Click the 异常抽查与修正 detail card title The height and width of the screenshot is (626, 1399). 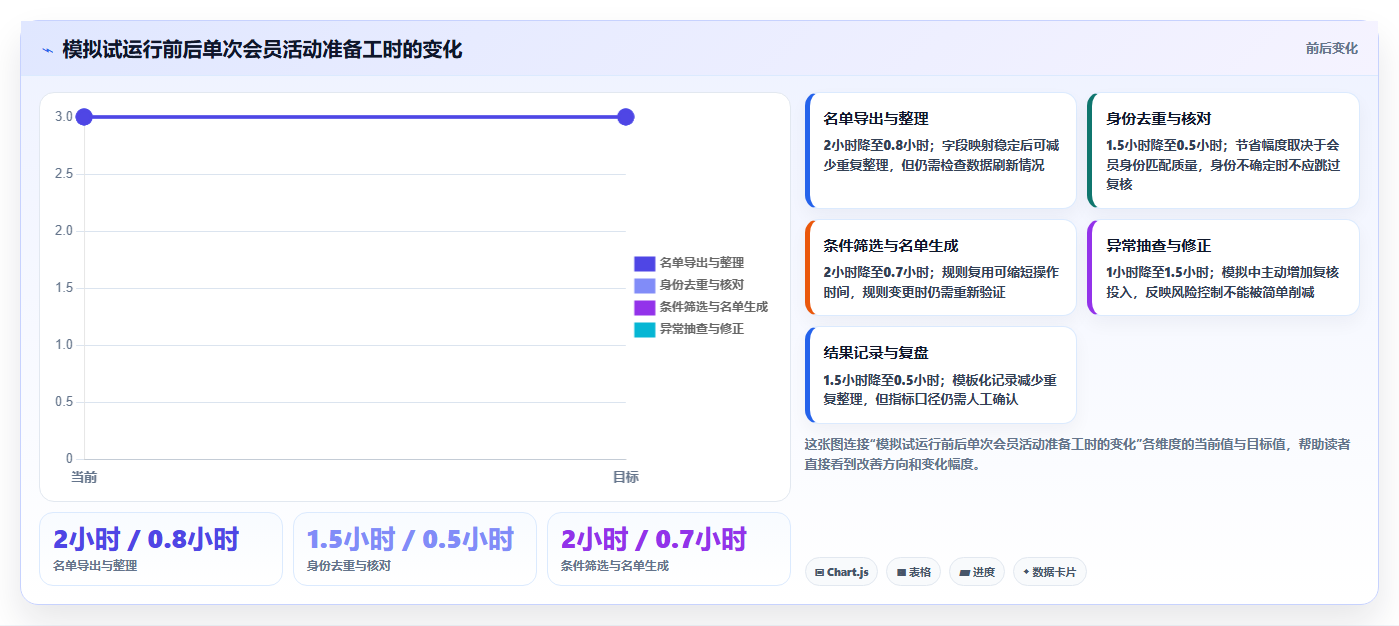click(1159, 245)
